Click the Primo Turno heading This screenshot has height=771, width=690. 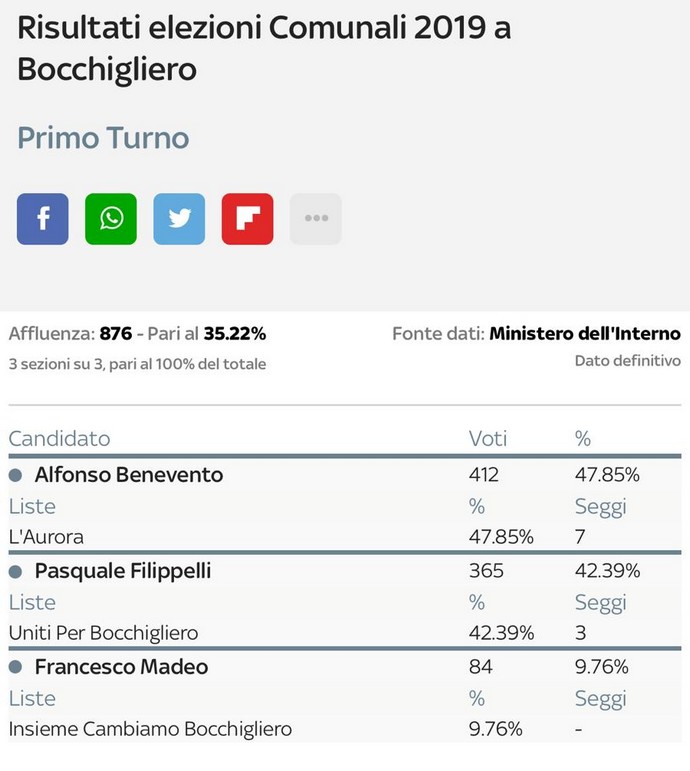103,138
